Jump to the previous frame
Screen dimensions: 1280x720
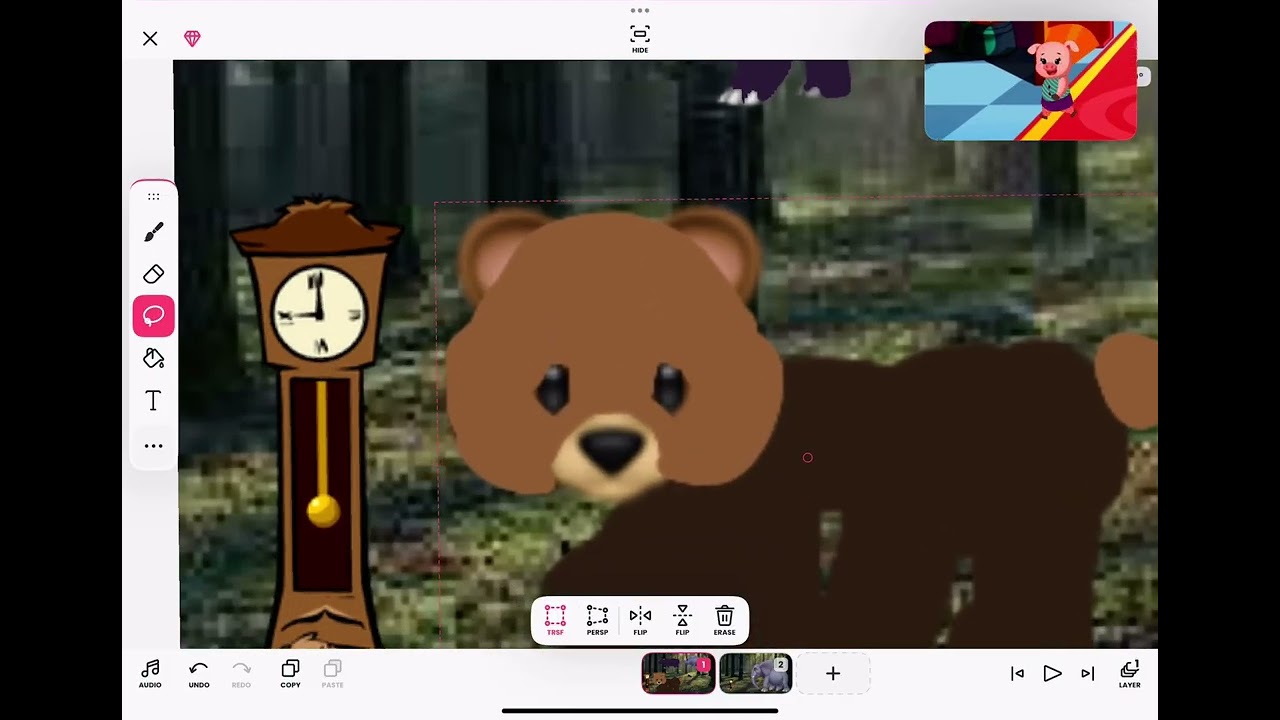(1017, 674)
